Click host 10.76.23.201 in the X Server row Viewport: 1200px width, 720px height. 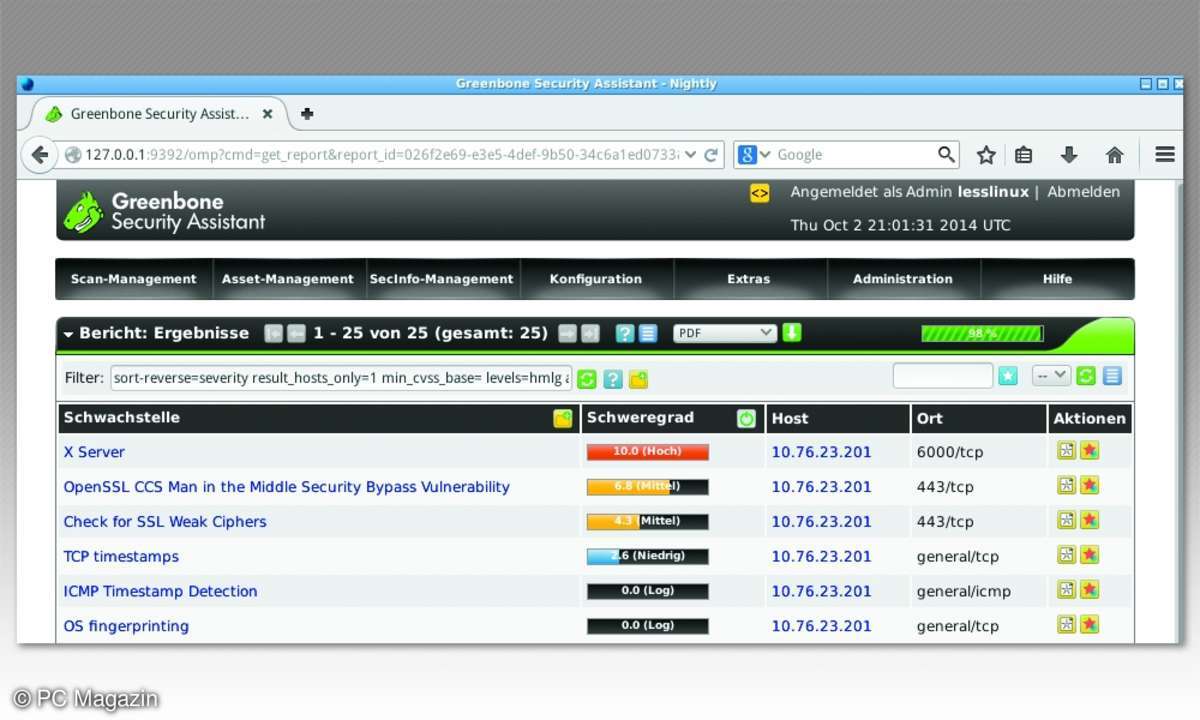pos(821,452)
